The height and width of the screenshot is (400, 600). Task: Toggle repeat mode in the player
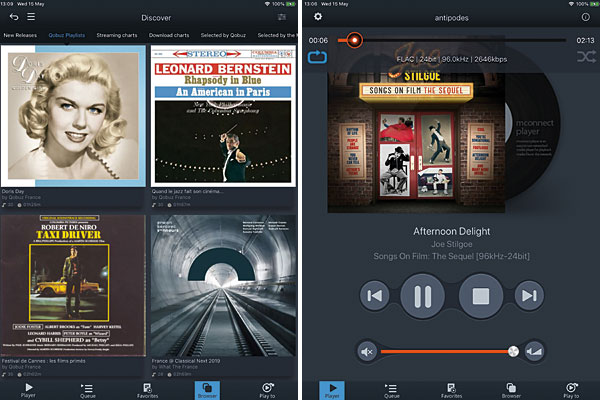point(317,57)
